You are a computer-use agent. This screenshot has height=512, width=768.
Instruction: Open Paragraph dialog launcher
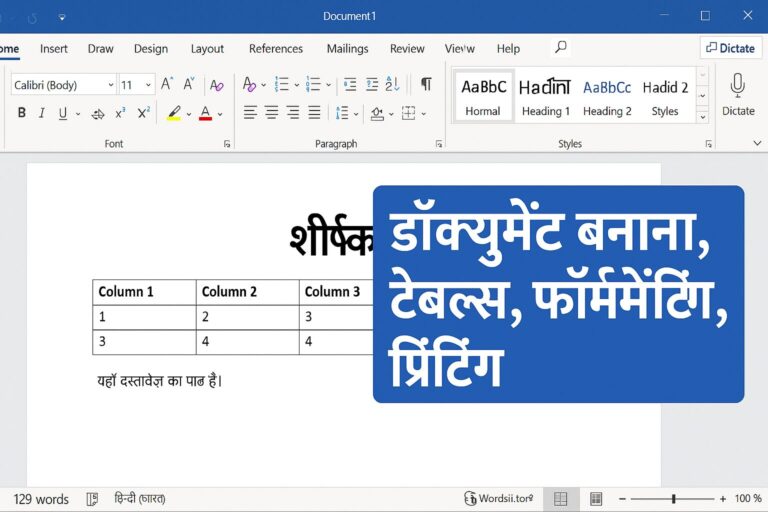[439, 144]
